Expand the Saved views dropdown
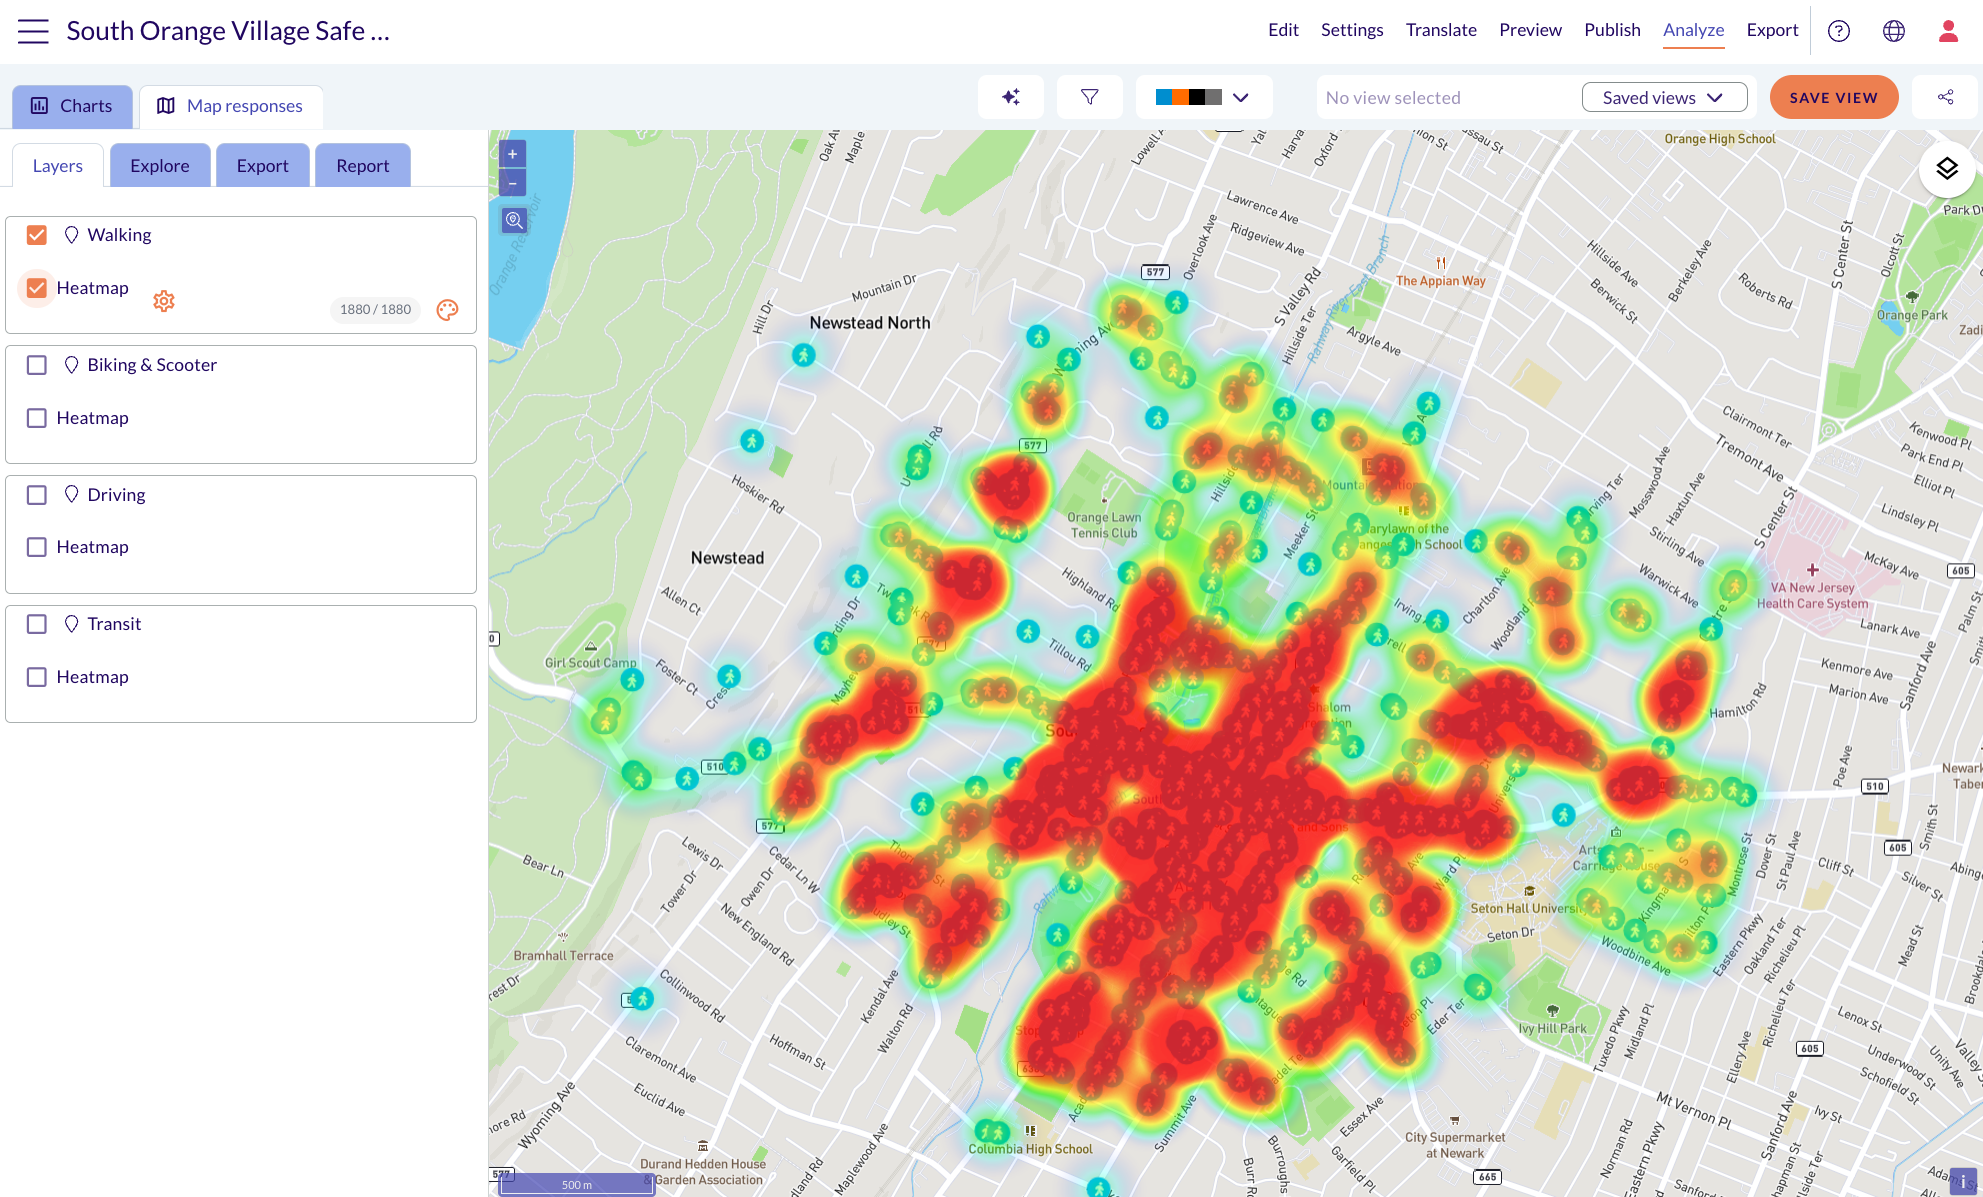 point(1664,97)
